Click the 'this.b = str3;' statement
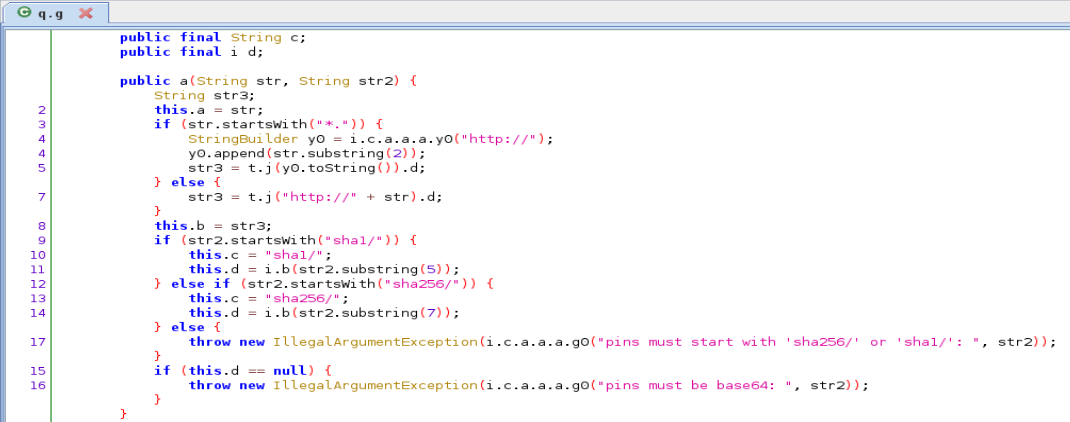The height and width of the screenshot is (422, 1070). pyautogui.click(x=213, y=225)
